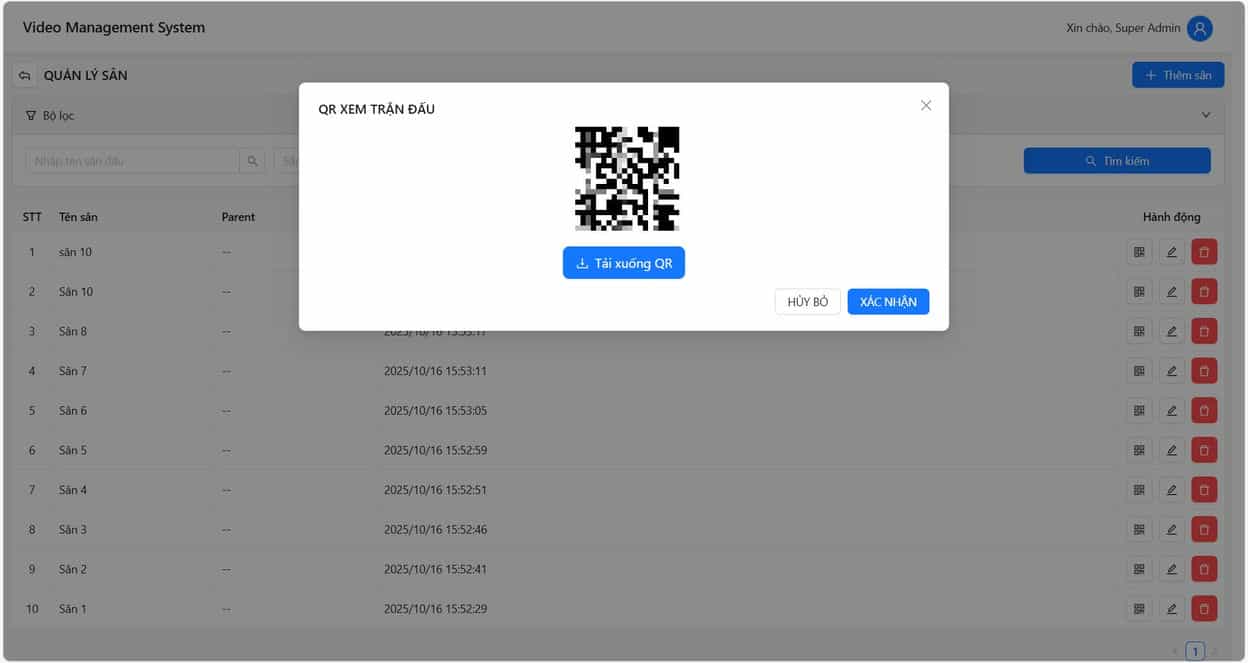Image resolution: width=1248 pixels, height=663 pixels.
Task: Click pencil edit icon for Sân 3
Action: click(x=1171, y=529)
